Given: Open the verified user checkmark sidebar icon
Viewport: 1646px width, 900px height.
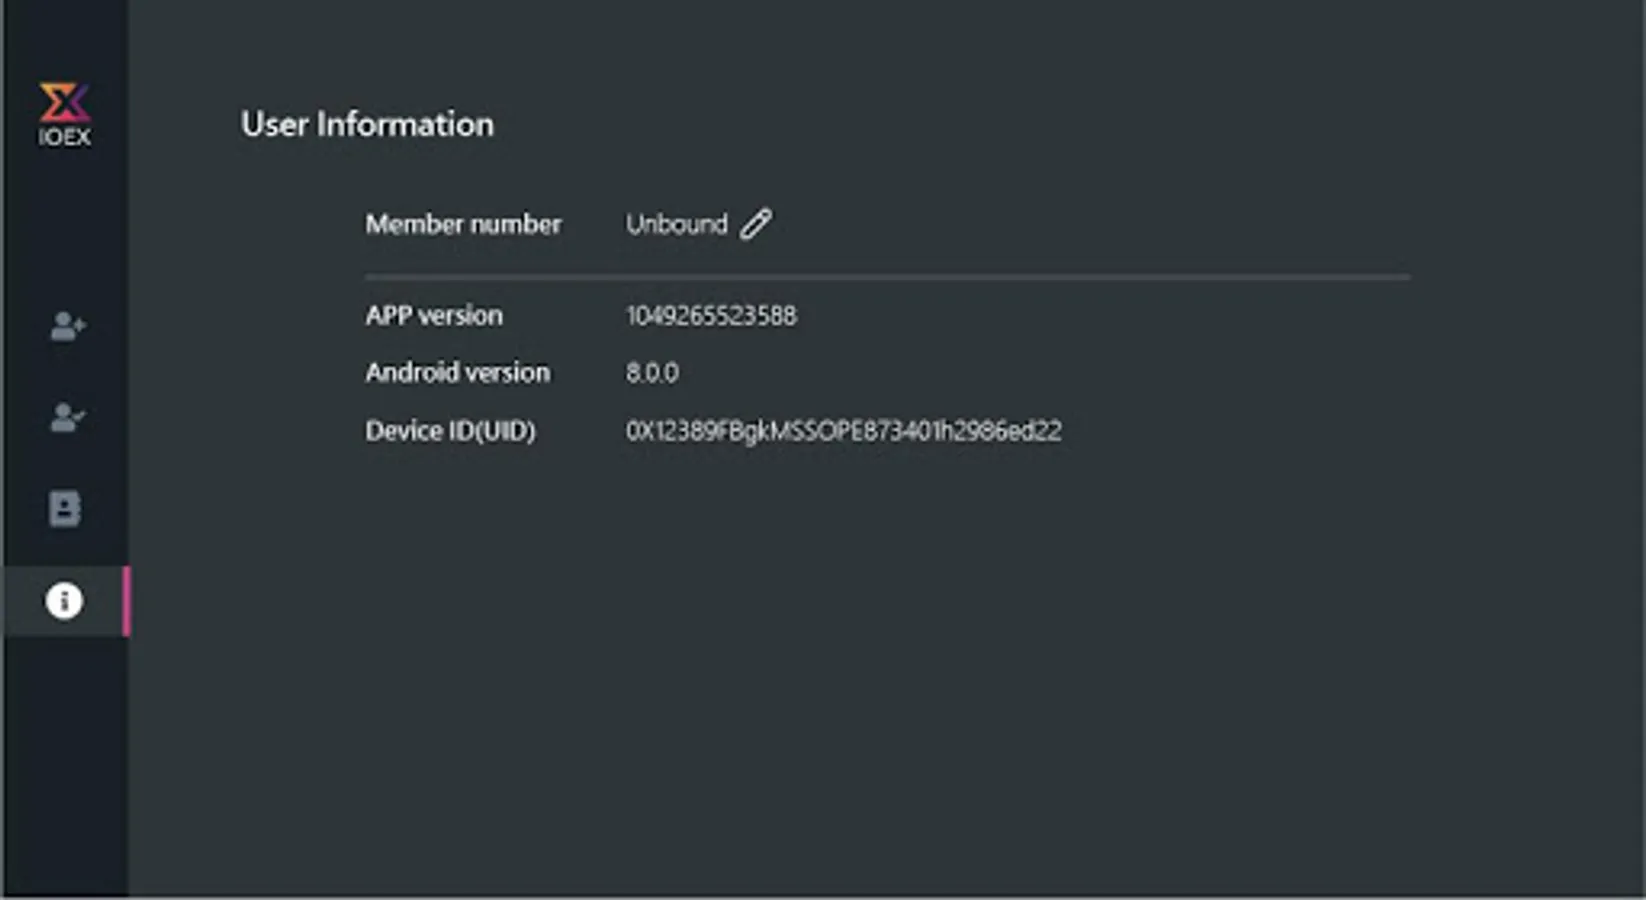Looking at the screenshot, I should pyautogui.click(x=67, y=417).
